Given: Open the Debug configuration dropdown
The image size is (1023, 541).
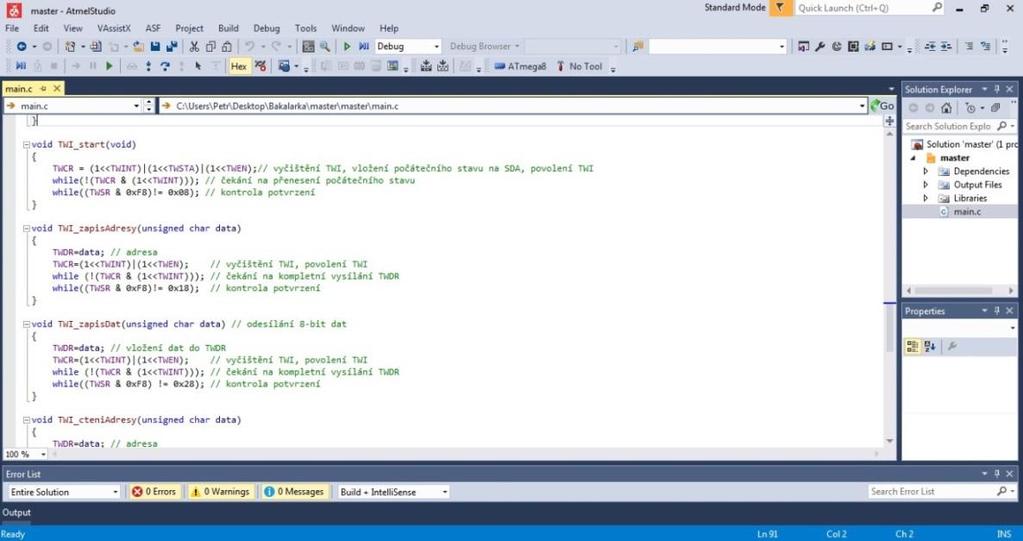Looking at the screenshot, I should point(436,46).
